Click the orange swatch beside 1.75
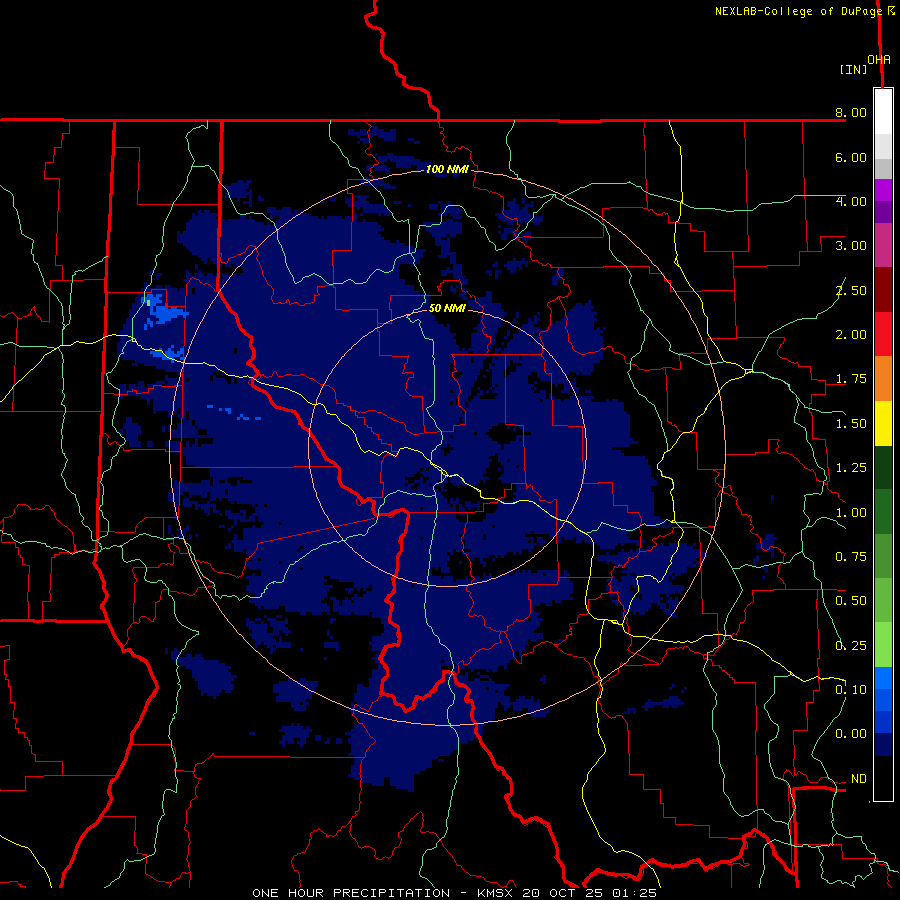 tap(883, 379)
